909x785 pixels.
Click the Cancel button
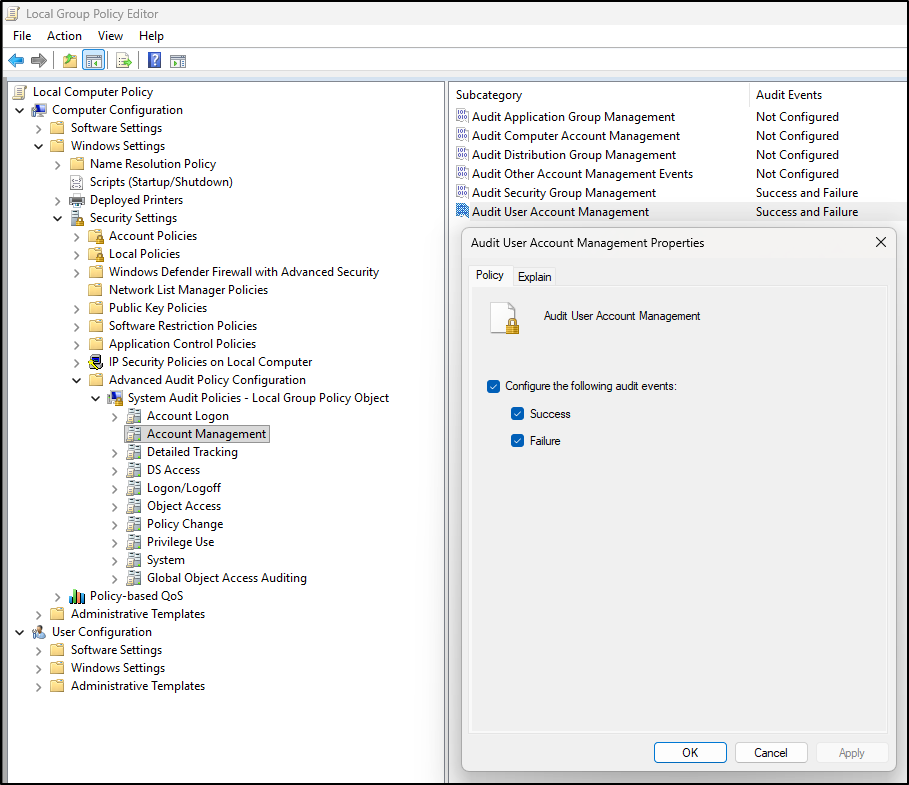pyautogui.click(x=771, y=753)
